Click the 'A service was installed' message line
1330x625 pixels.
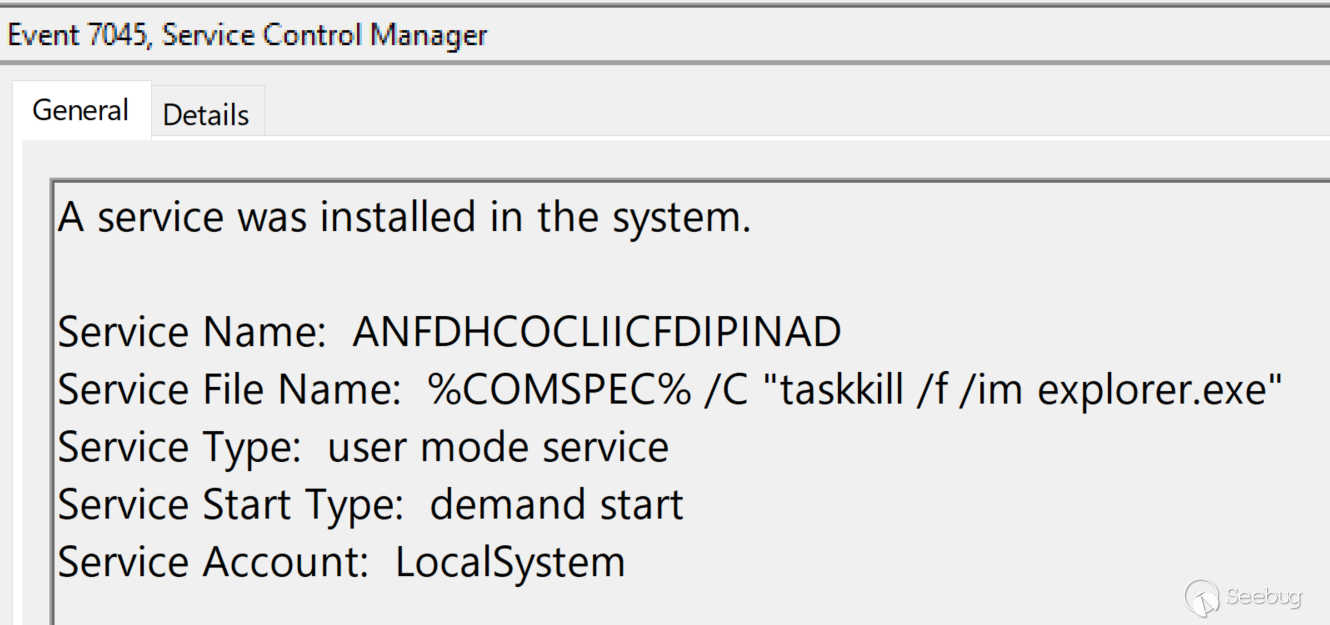404,217
